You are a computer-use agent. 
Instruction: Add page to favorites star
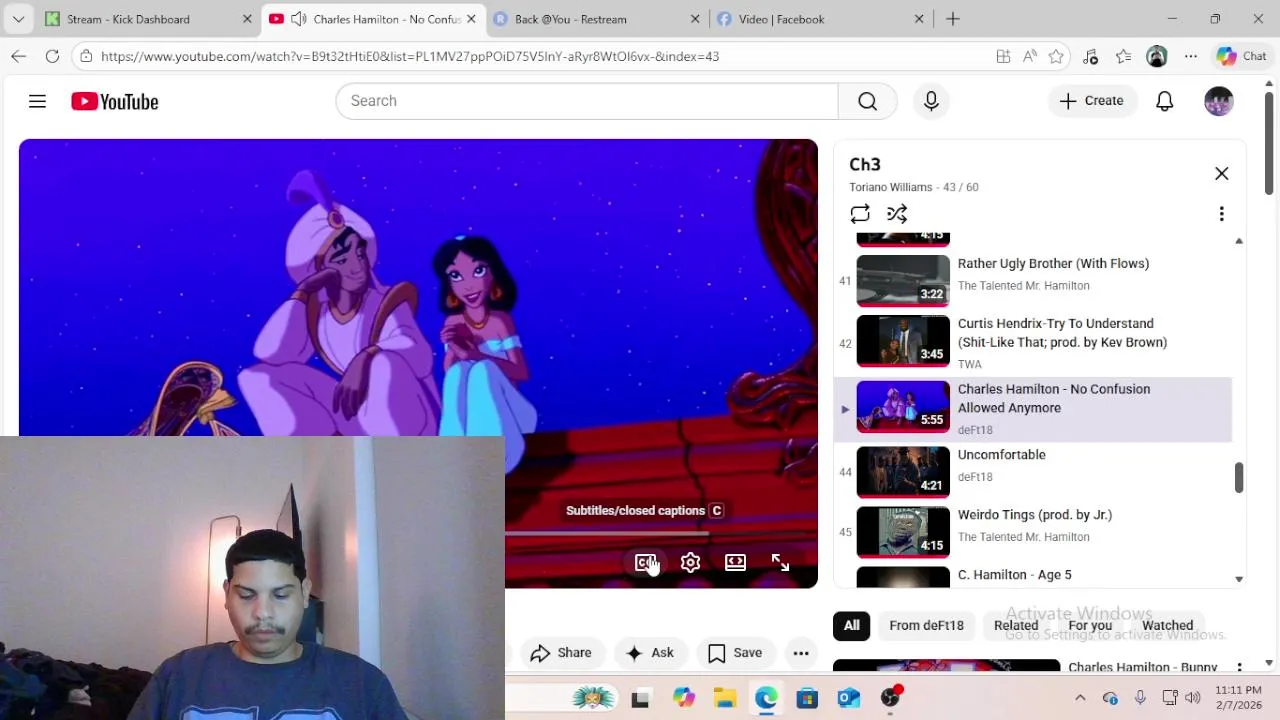(x=1056, y=56)
